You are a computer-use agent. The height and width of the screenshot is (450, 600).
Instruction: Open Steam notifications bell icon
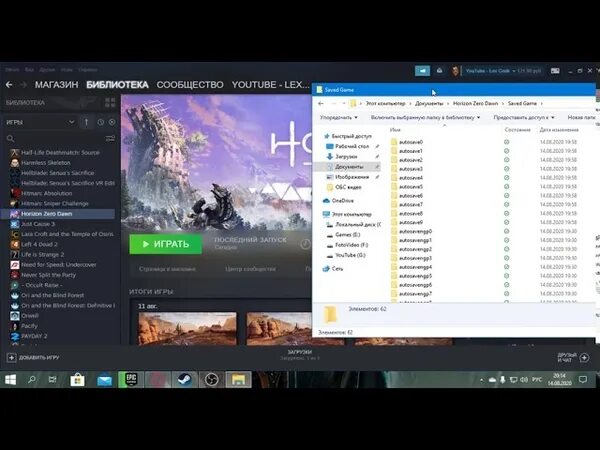pyautogui.click(x=440, y=71)
